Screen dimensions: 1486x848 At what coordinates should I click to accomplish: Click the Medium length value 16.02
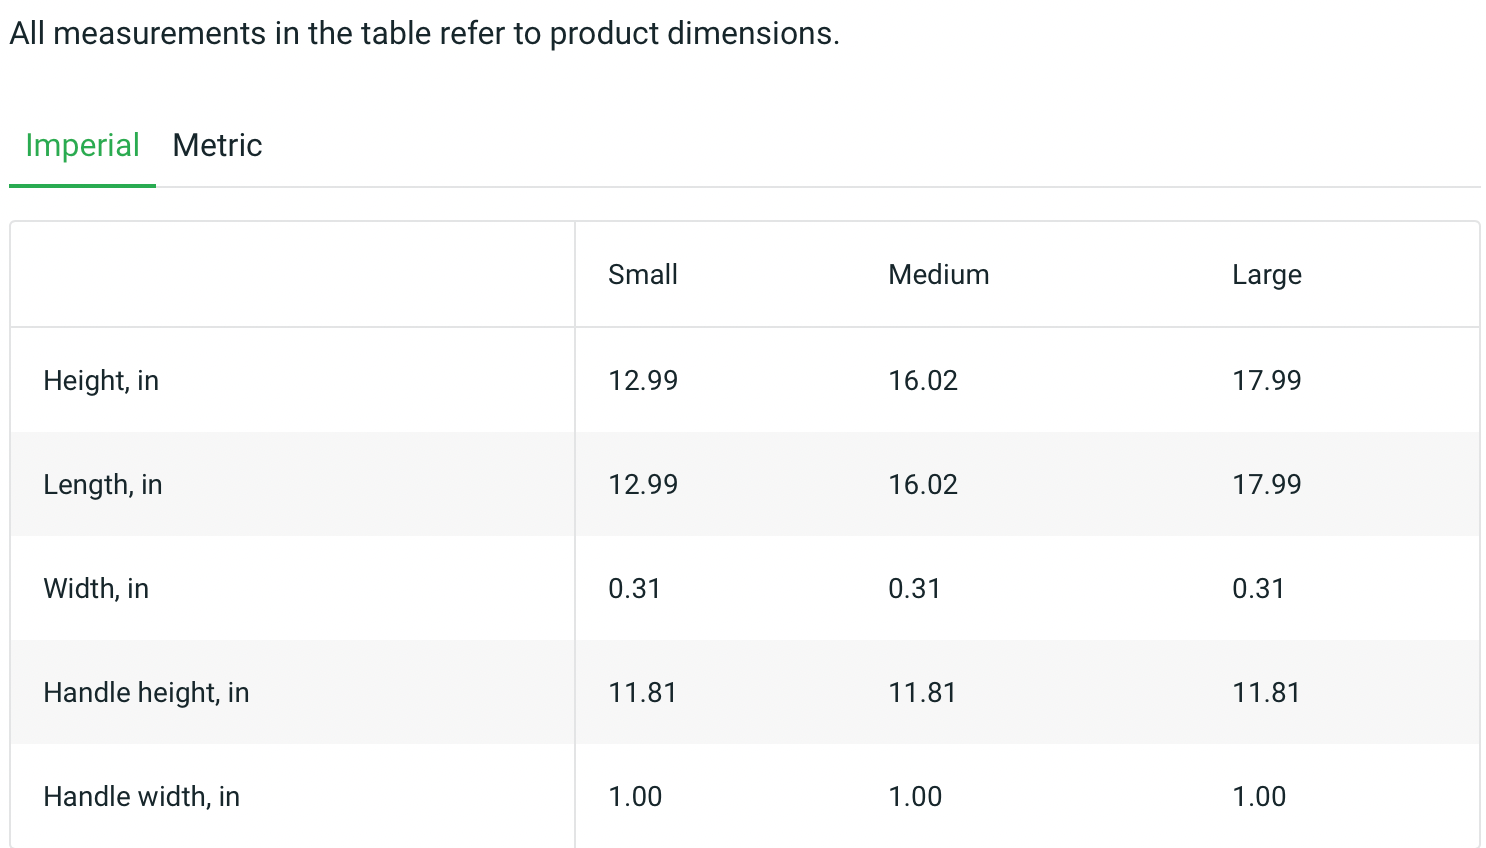click(923, 485)
